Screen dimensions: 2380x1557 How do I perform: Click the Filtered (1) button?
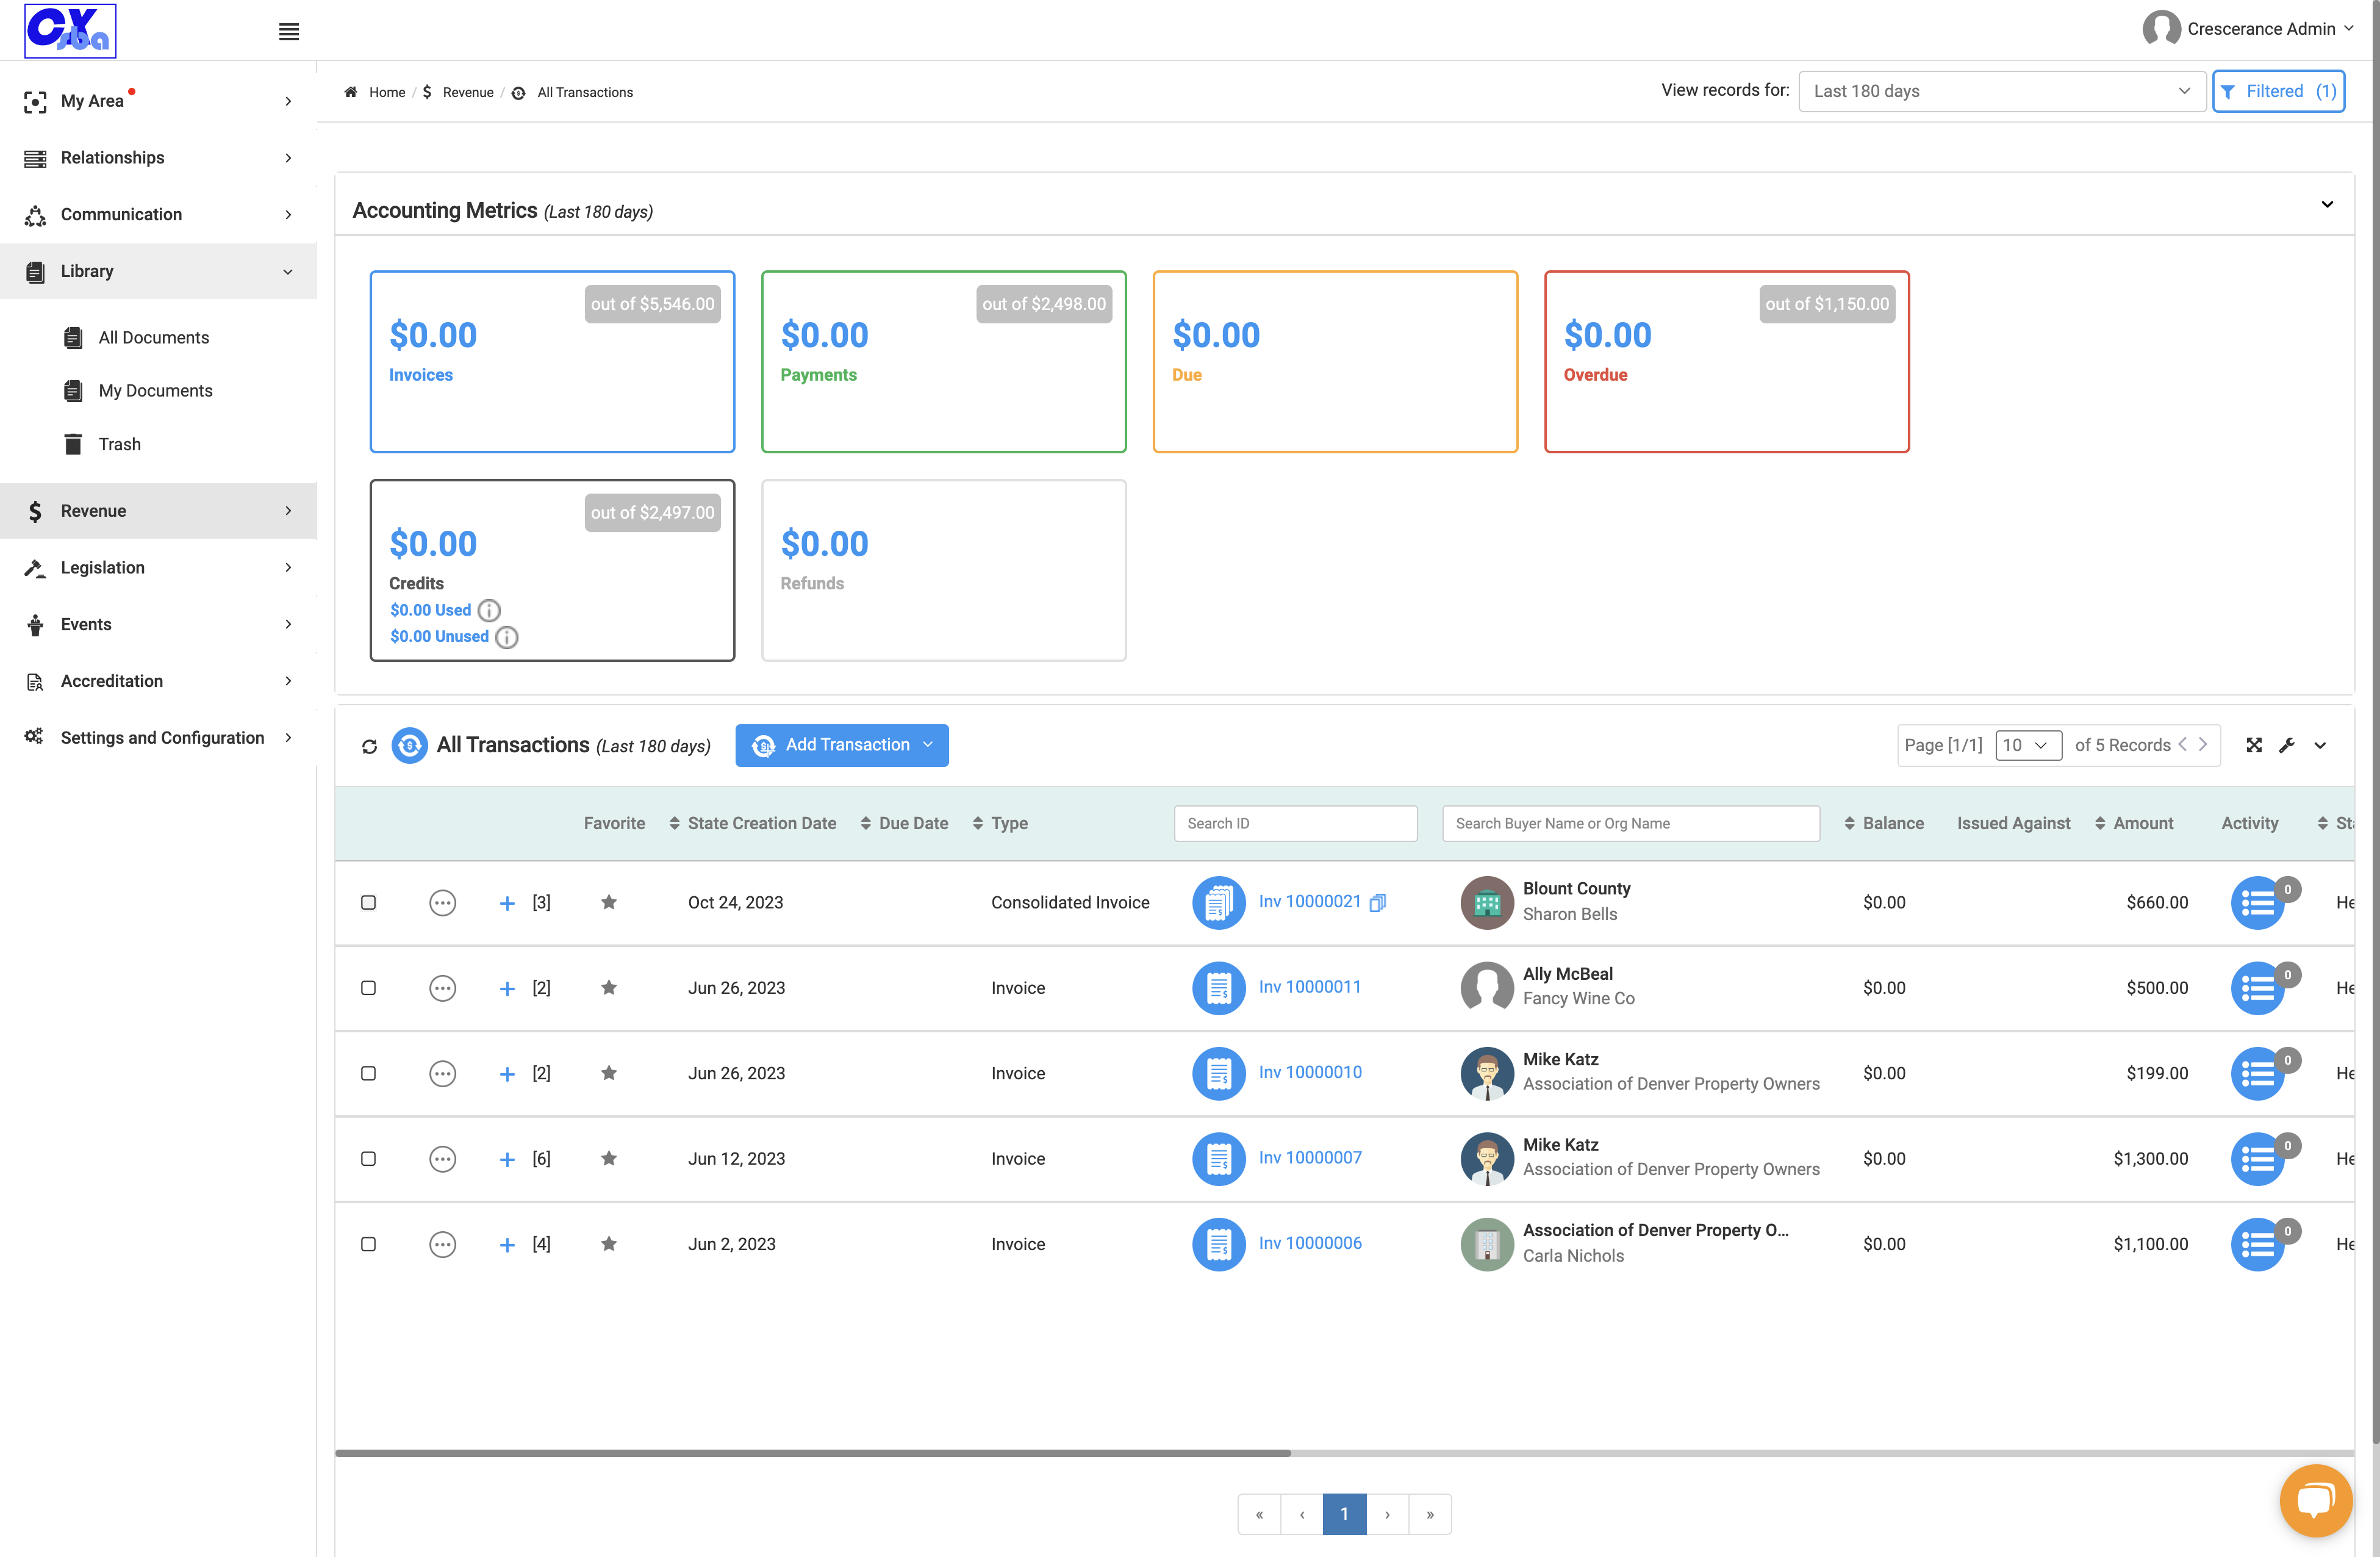(2279, 91)
